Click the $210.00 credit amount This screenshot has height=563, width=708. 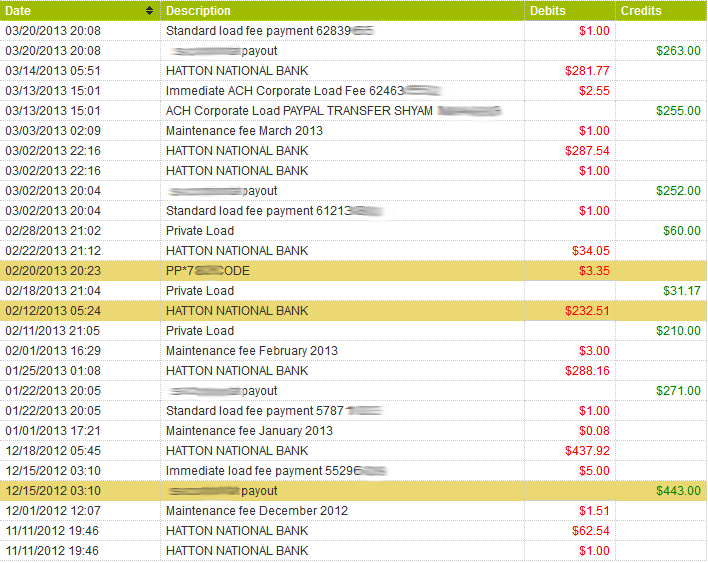678,331
